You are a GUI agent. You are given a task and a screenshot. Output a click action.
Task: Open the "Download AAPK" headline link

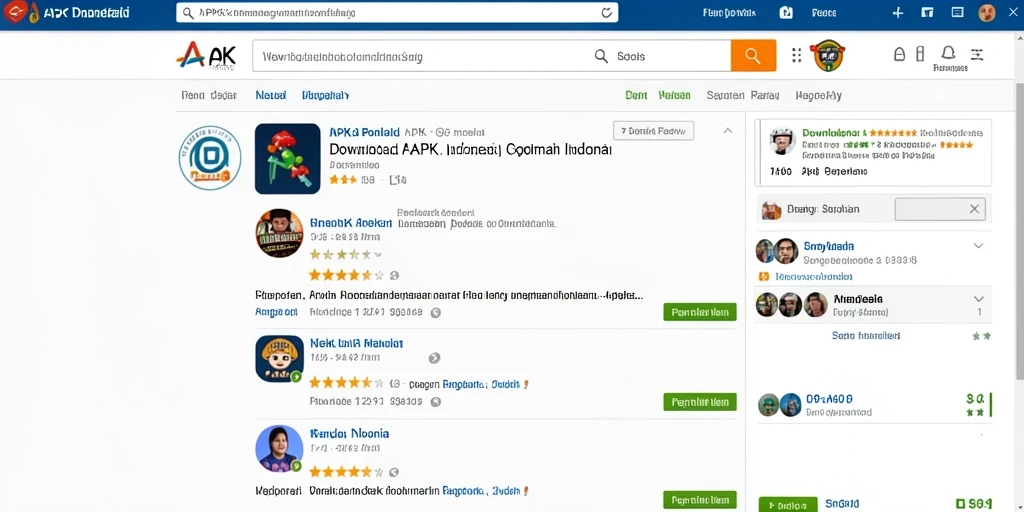[470, 149]
